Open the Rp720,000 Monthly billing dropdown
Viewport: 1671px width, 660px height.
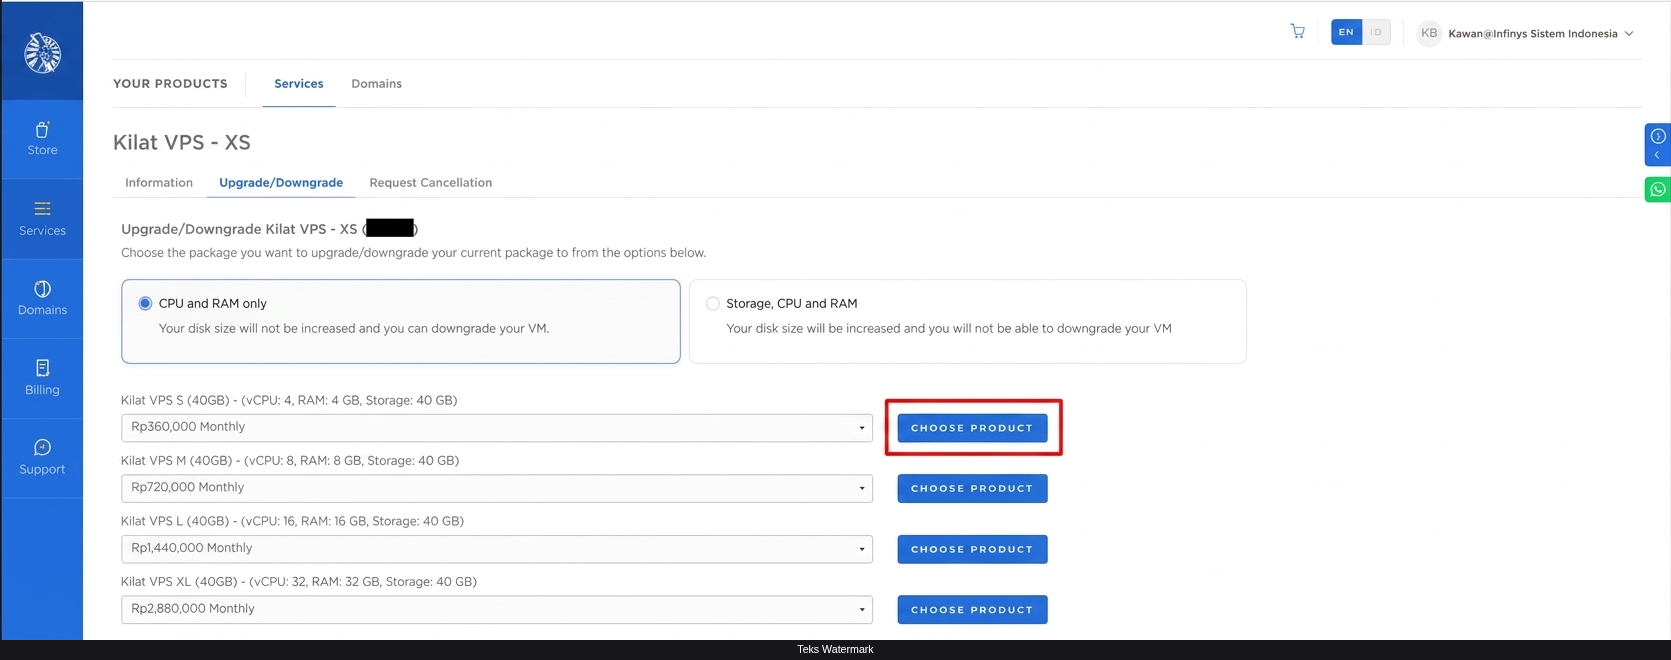click(x=496, y=488)
